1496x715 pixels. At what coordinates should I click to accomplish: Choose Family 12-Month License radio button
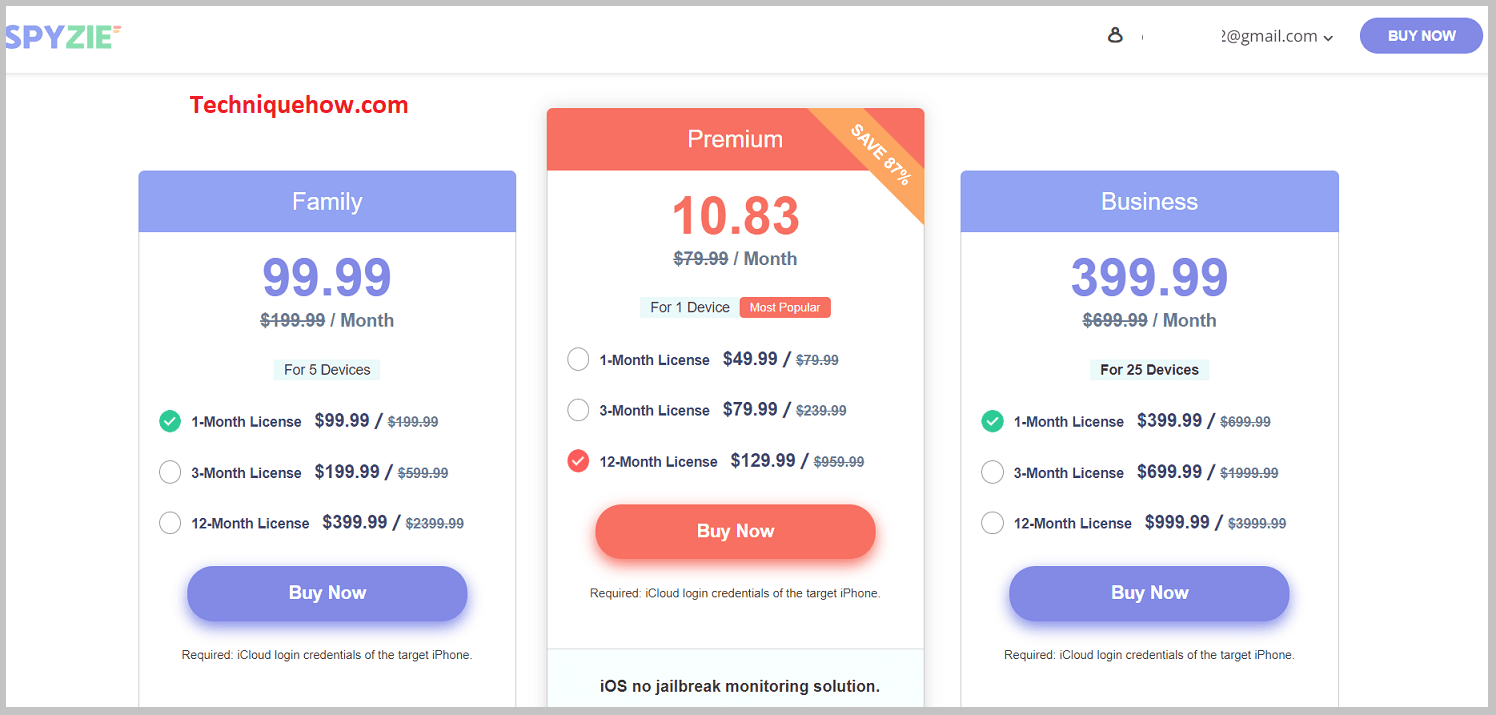(170, 522)
